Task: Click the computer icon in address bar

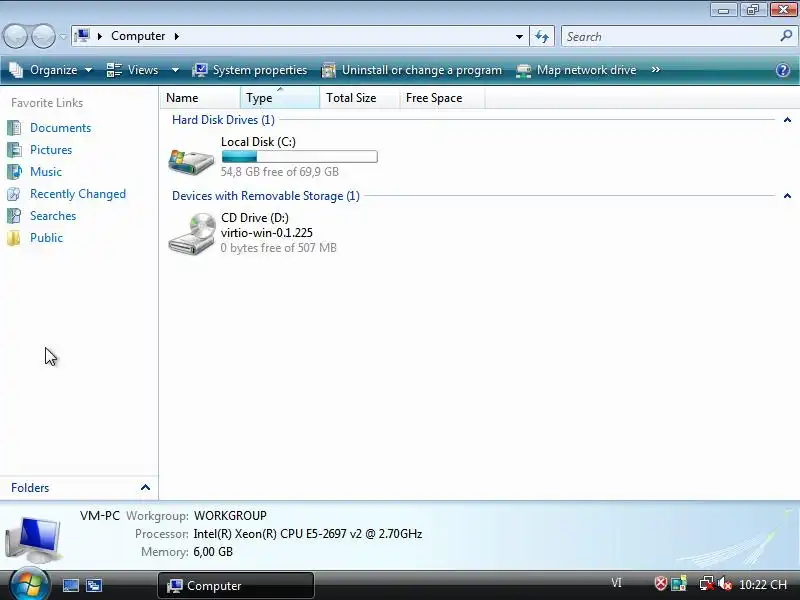Action: pyautogui.click(x=82, y=36)
